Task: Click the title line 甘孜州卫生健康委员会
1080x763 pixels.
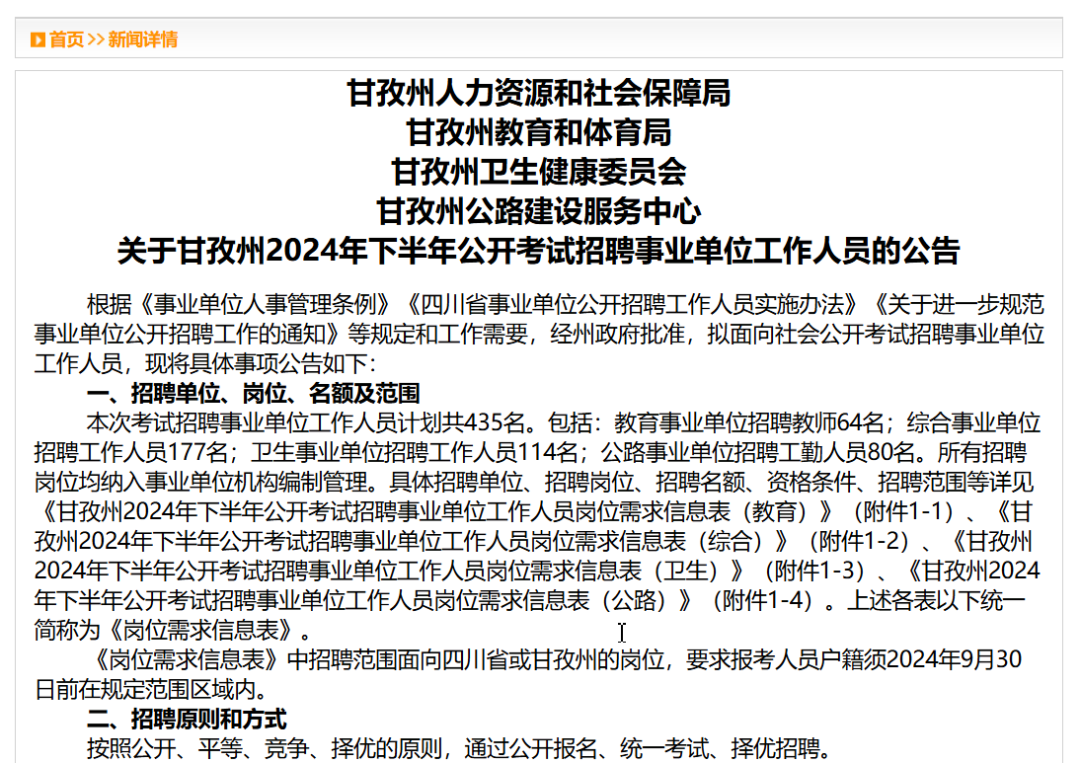Action: coord(539,171)
